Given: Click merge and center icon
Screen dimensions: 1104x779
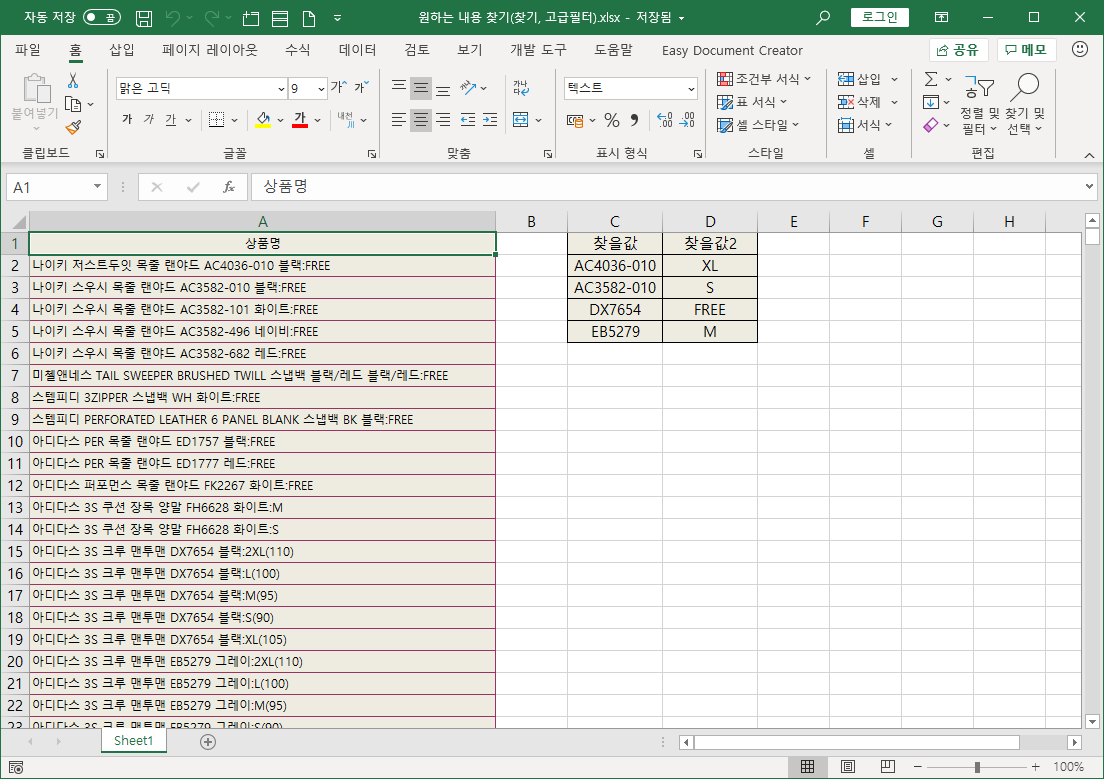Looking at the screenshot, I should pos(521,120).
